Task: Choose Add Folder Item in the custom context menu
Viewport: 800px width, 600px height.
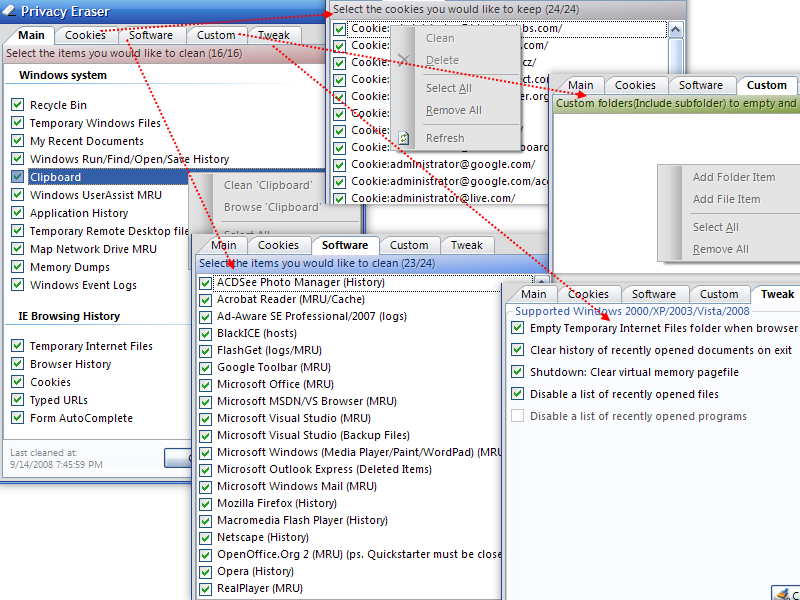Action: click(734, 177)
